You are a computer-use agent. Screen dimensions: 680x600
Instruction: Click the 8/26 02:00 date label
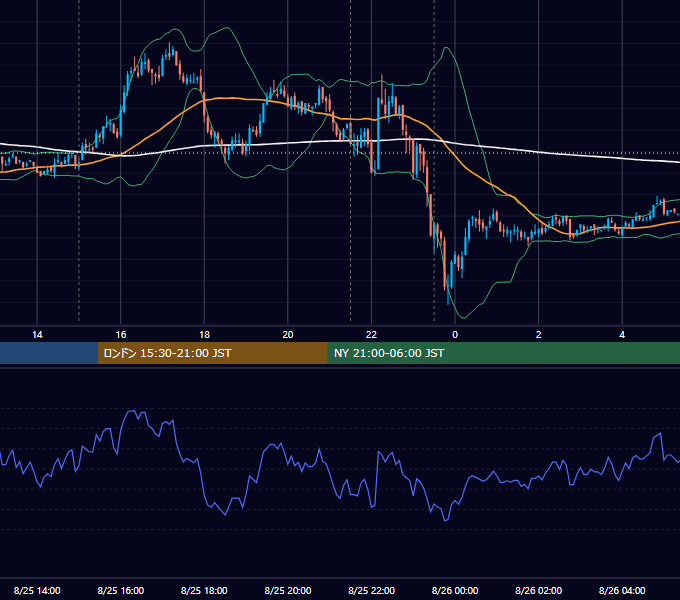point(539,590)
